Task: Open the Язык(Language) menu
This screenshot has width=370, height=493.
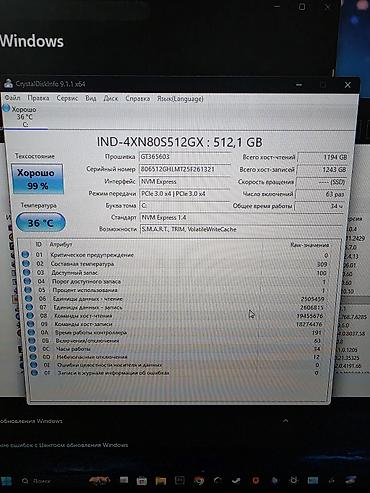Action: click(180, 99)
